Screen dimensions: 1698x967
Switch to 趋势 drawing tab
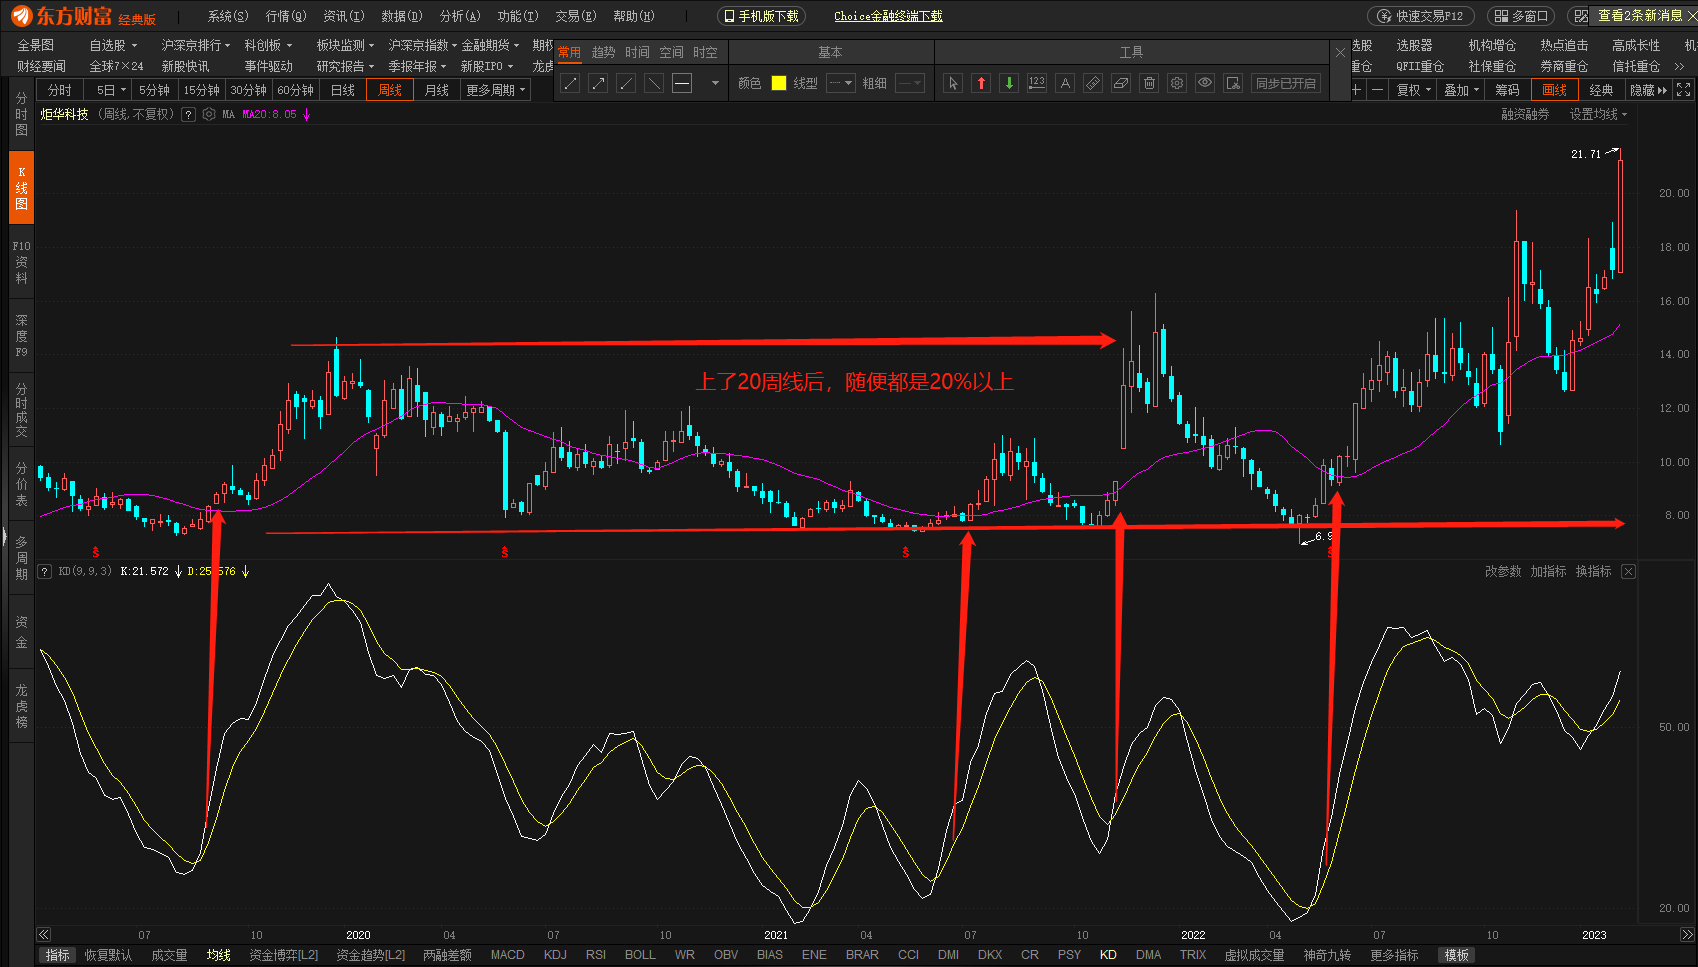(x=603, y=52)
